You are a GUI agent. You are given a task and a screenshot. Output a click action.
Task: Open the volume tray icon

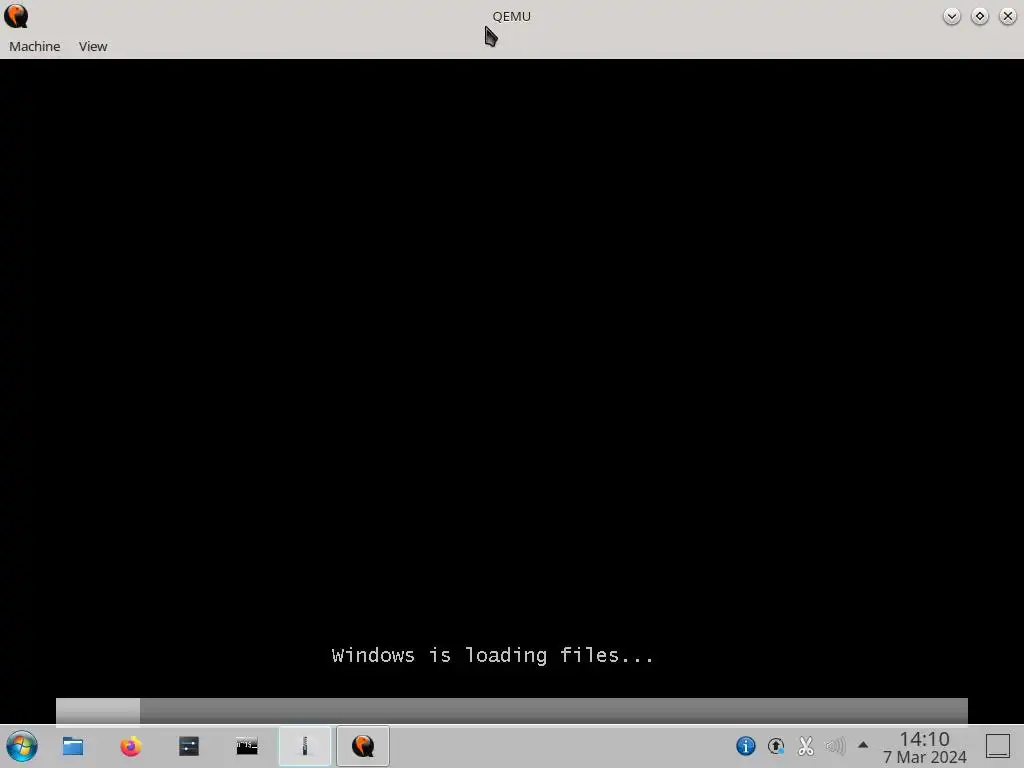click(x=835, y=746)
